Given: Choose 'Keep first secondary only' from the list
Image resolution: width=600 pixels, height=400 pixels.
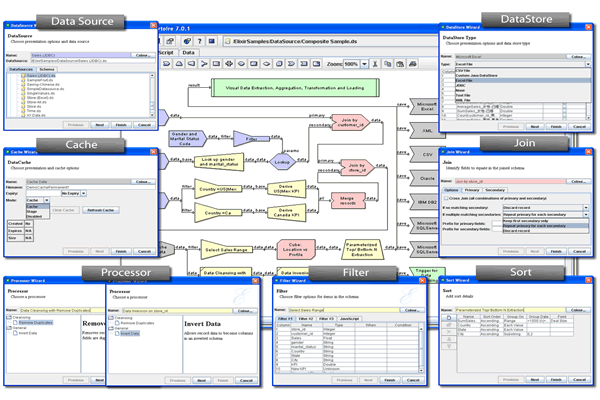Looking at the screenshot, I should tap(545, 221).
